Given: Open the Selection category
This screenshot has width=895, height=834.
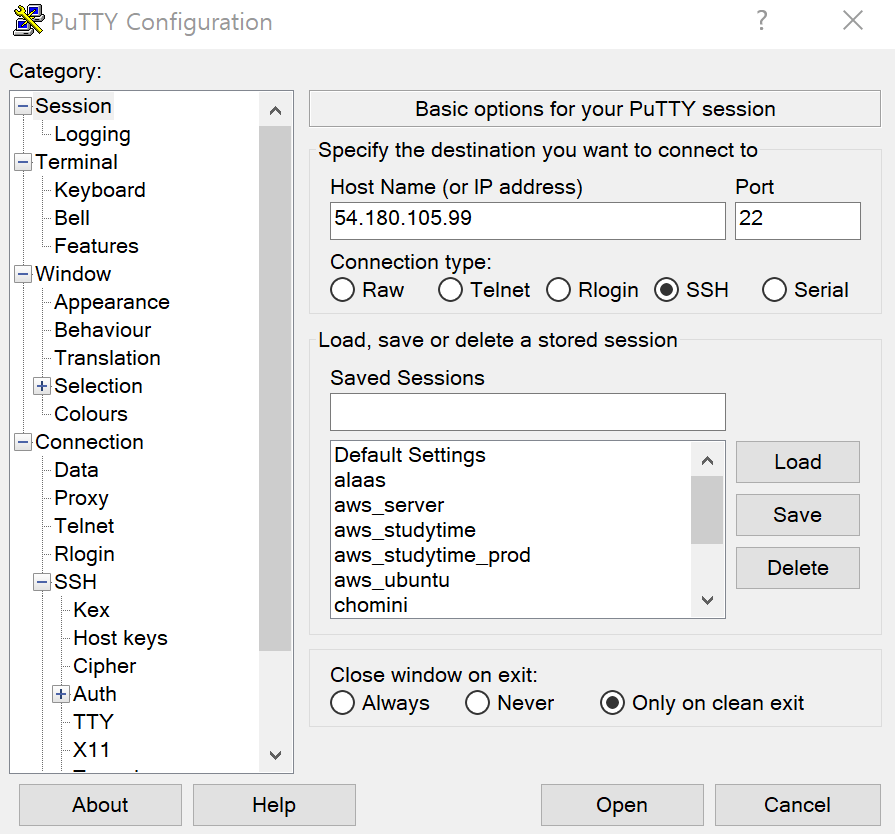Looking at the screenshot, I should (98, 386).
